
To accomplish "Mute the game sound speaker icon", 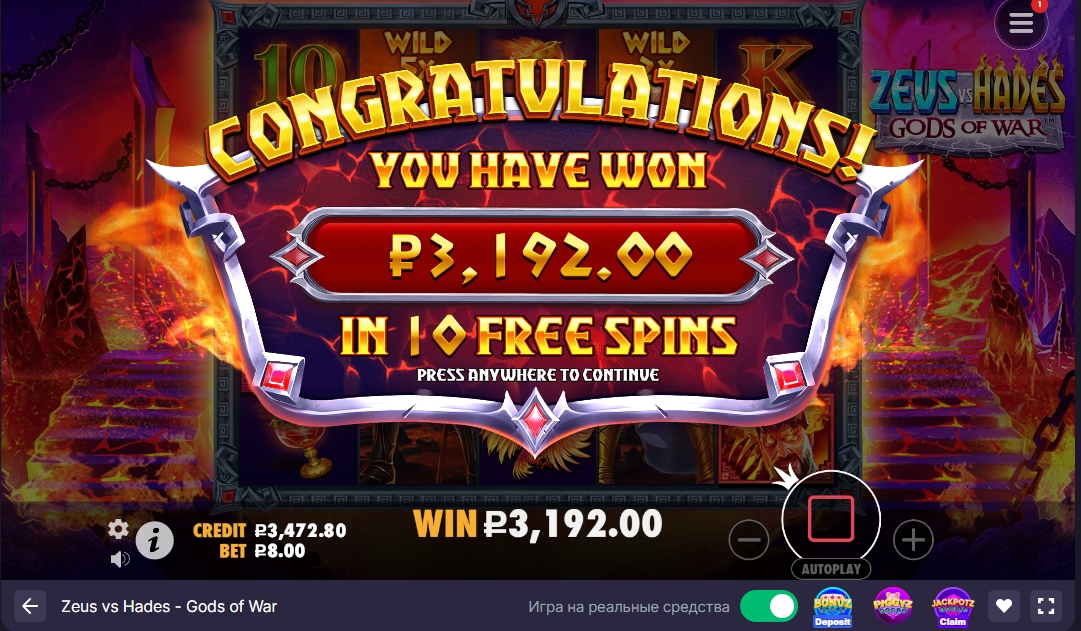I will 120,559.
